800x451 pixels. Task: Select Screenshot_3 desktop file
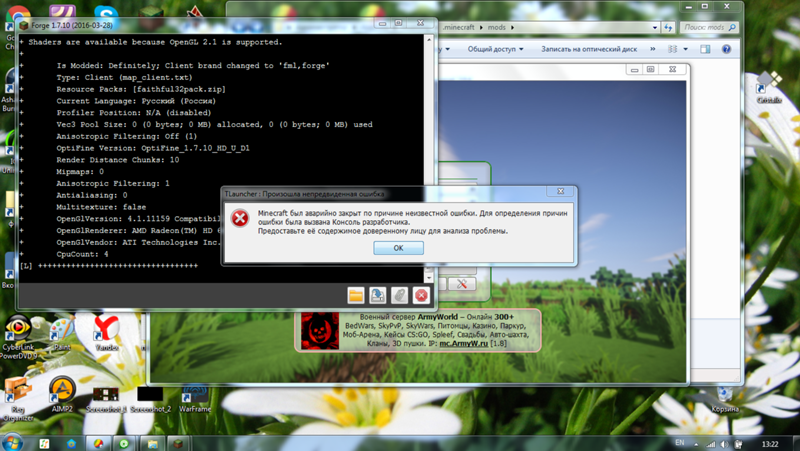point(106,399)
